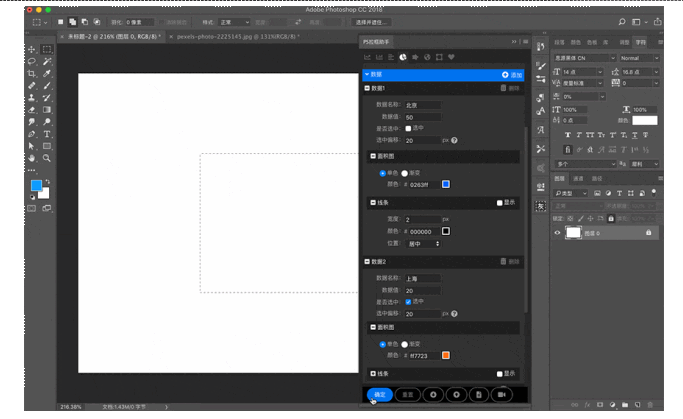Open pie chart tab in plugin panel
This screenshot has width=683, height=419.
[403, 57]
